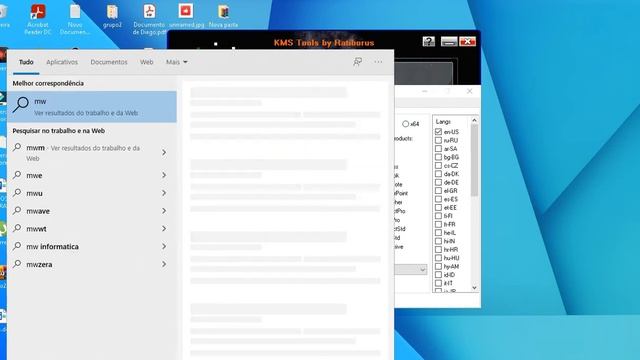Close the KMS Tools window
Viewport: 640px width, 360px height.
tap(468, 41)
